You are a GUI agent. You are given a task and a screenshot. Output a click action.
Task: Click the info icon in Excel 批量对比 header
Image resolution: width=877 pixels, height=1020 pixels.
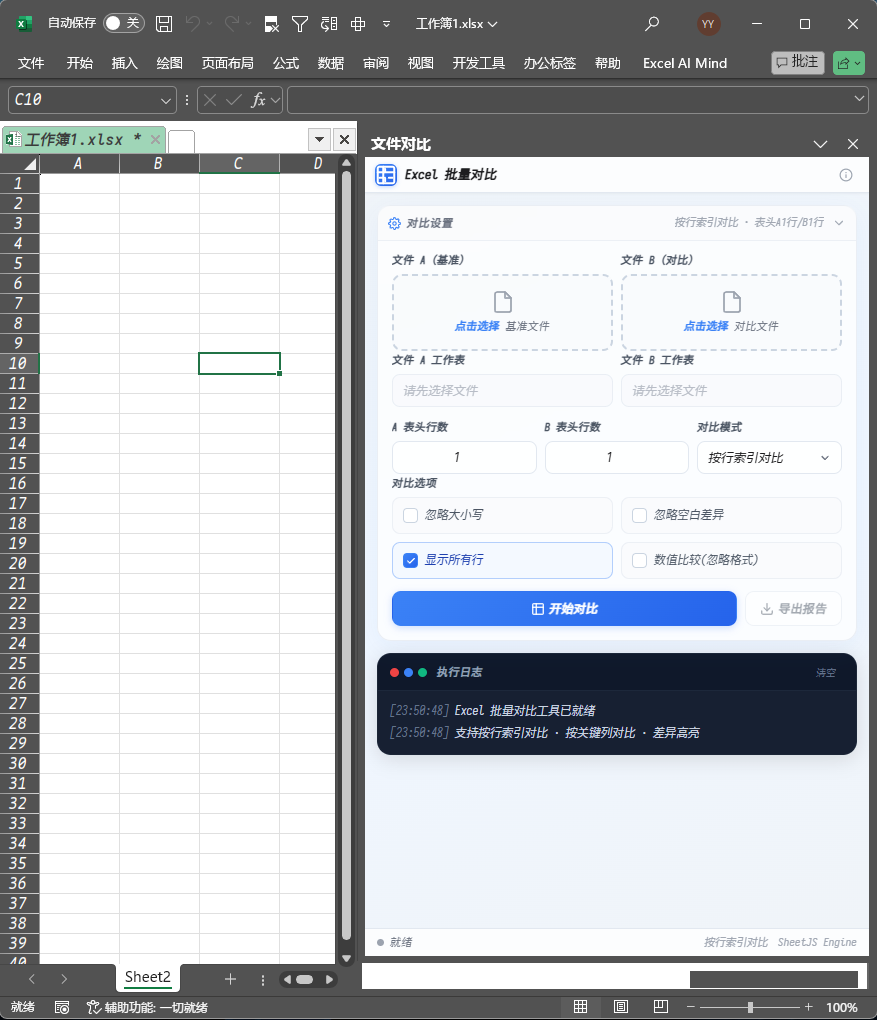point(846,175)
